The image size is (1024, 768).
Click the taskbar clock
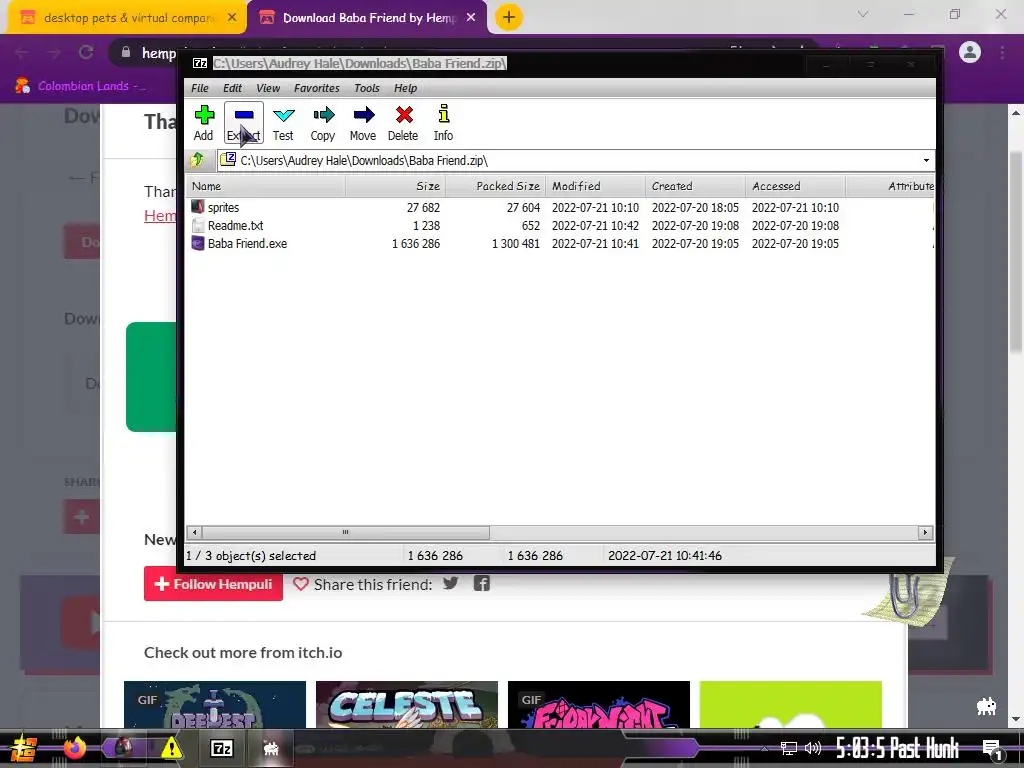[897, 748]
